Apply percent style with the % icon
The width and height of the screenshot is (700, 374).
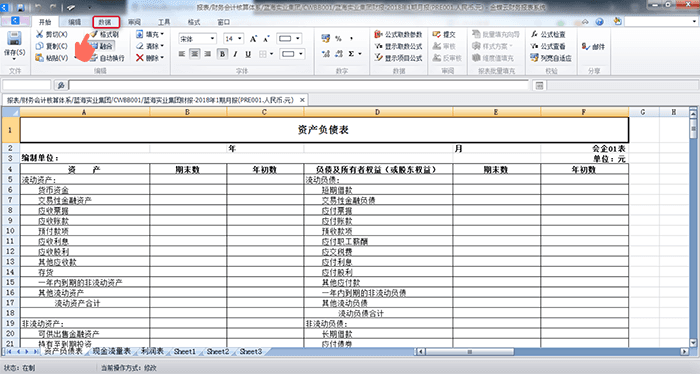click(x=338, y=39)
